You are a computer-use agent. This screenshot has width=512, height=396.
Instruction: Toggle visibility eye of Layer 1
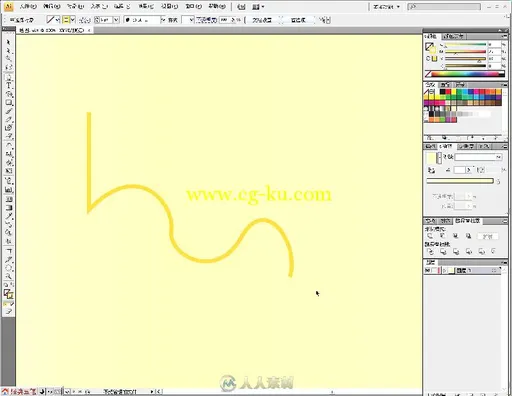pyautogui.click(x=428, y=270)
